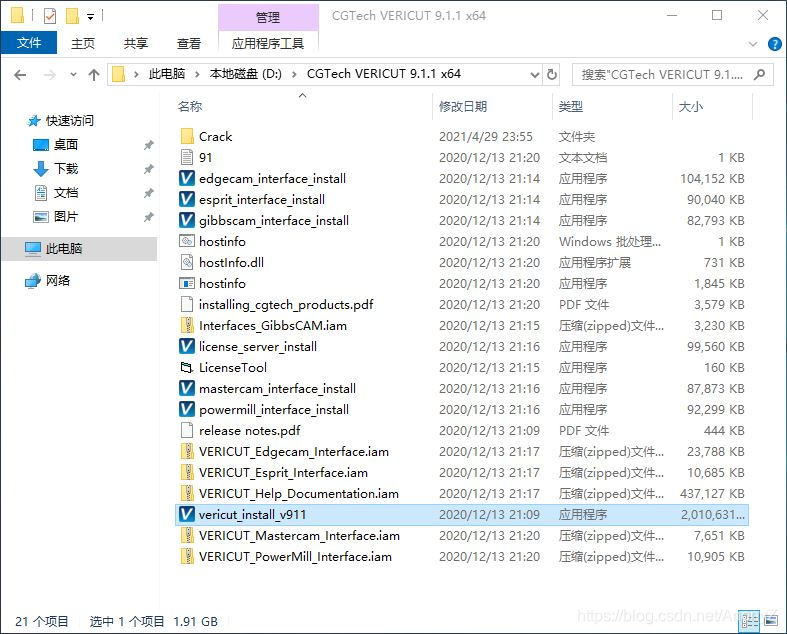Click the file name vericut_install_v911
The image size is (787, 634).
pyautogui.click(x=252, y=515)
